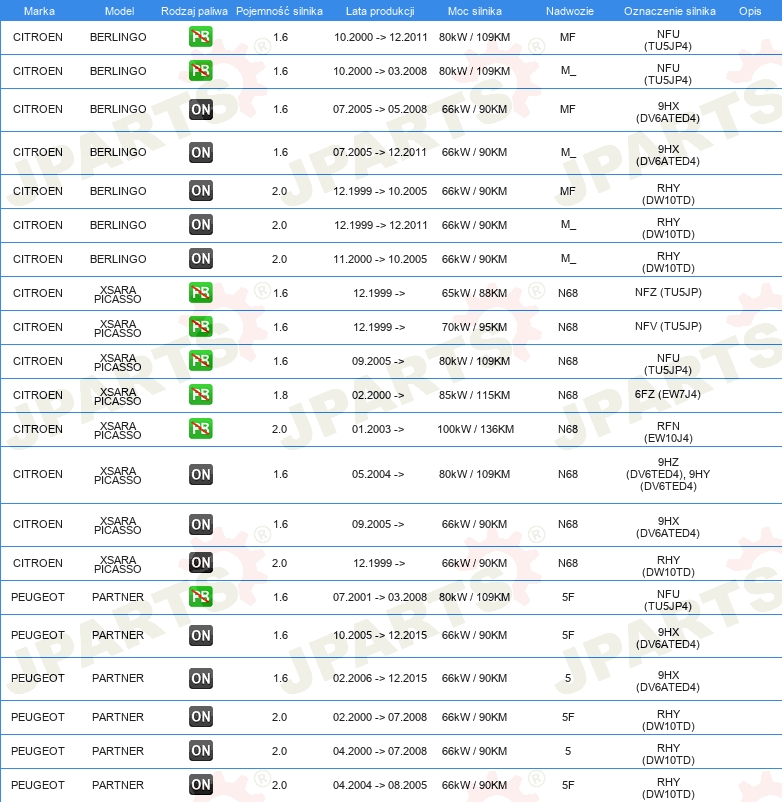Viewport: 782px width, 802px height.
Task: Click the engine code NFZ (TU5JP)
Action: pyautogui.click(x=668, y=292)
